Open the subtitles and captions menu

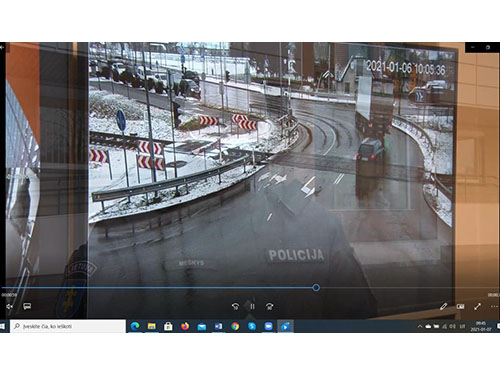click(x=27, y=306)
